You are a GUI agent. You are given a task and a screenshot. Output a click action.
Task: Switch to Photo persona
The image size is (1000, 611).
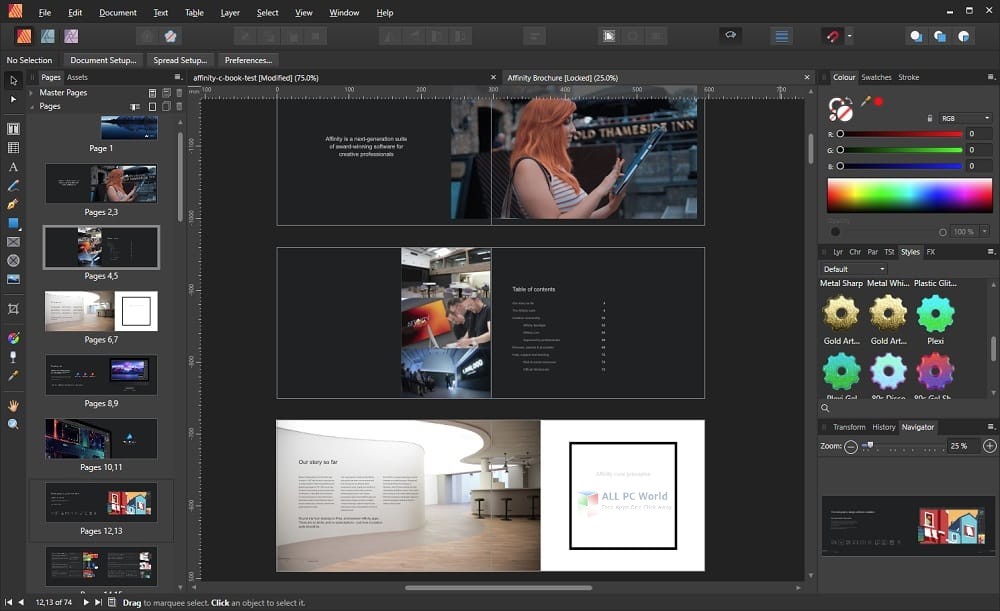(71, 36)
